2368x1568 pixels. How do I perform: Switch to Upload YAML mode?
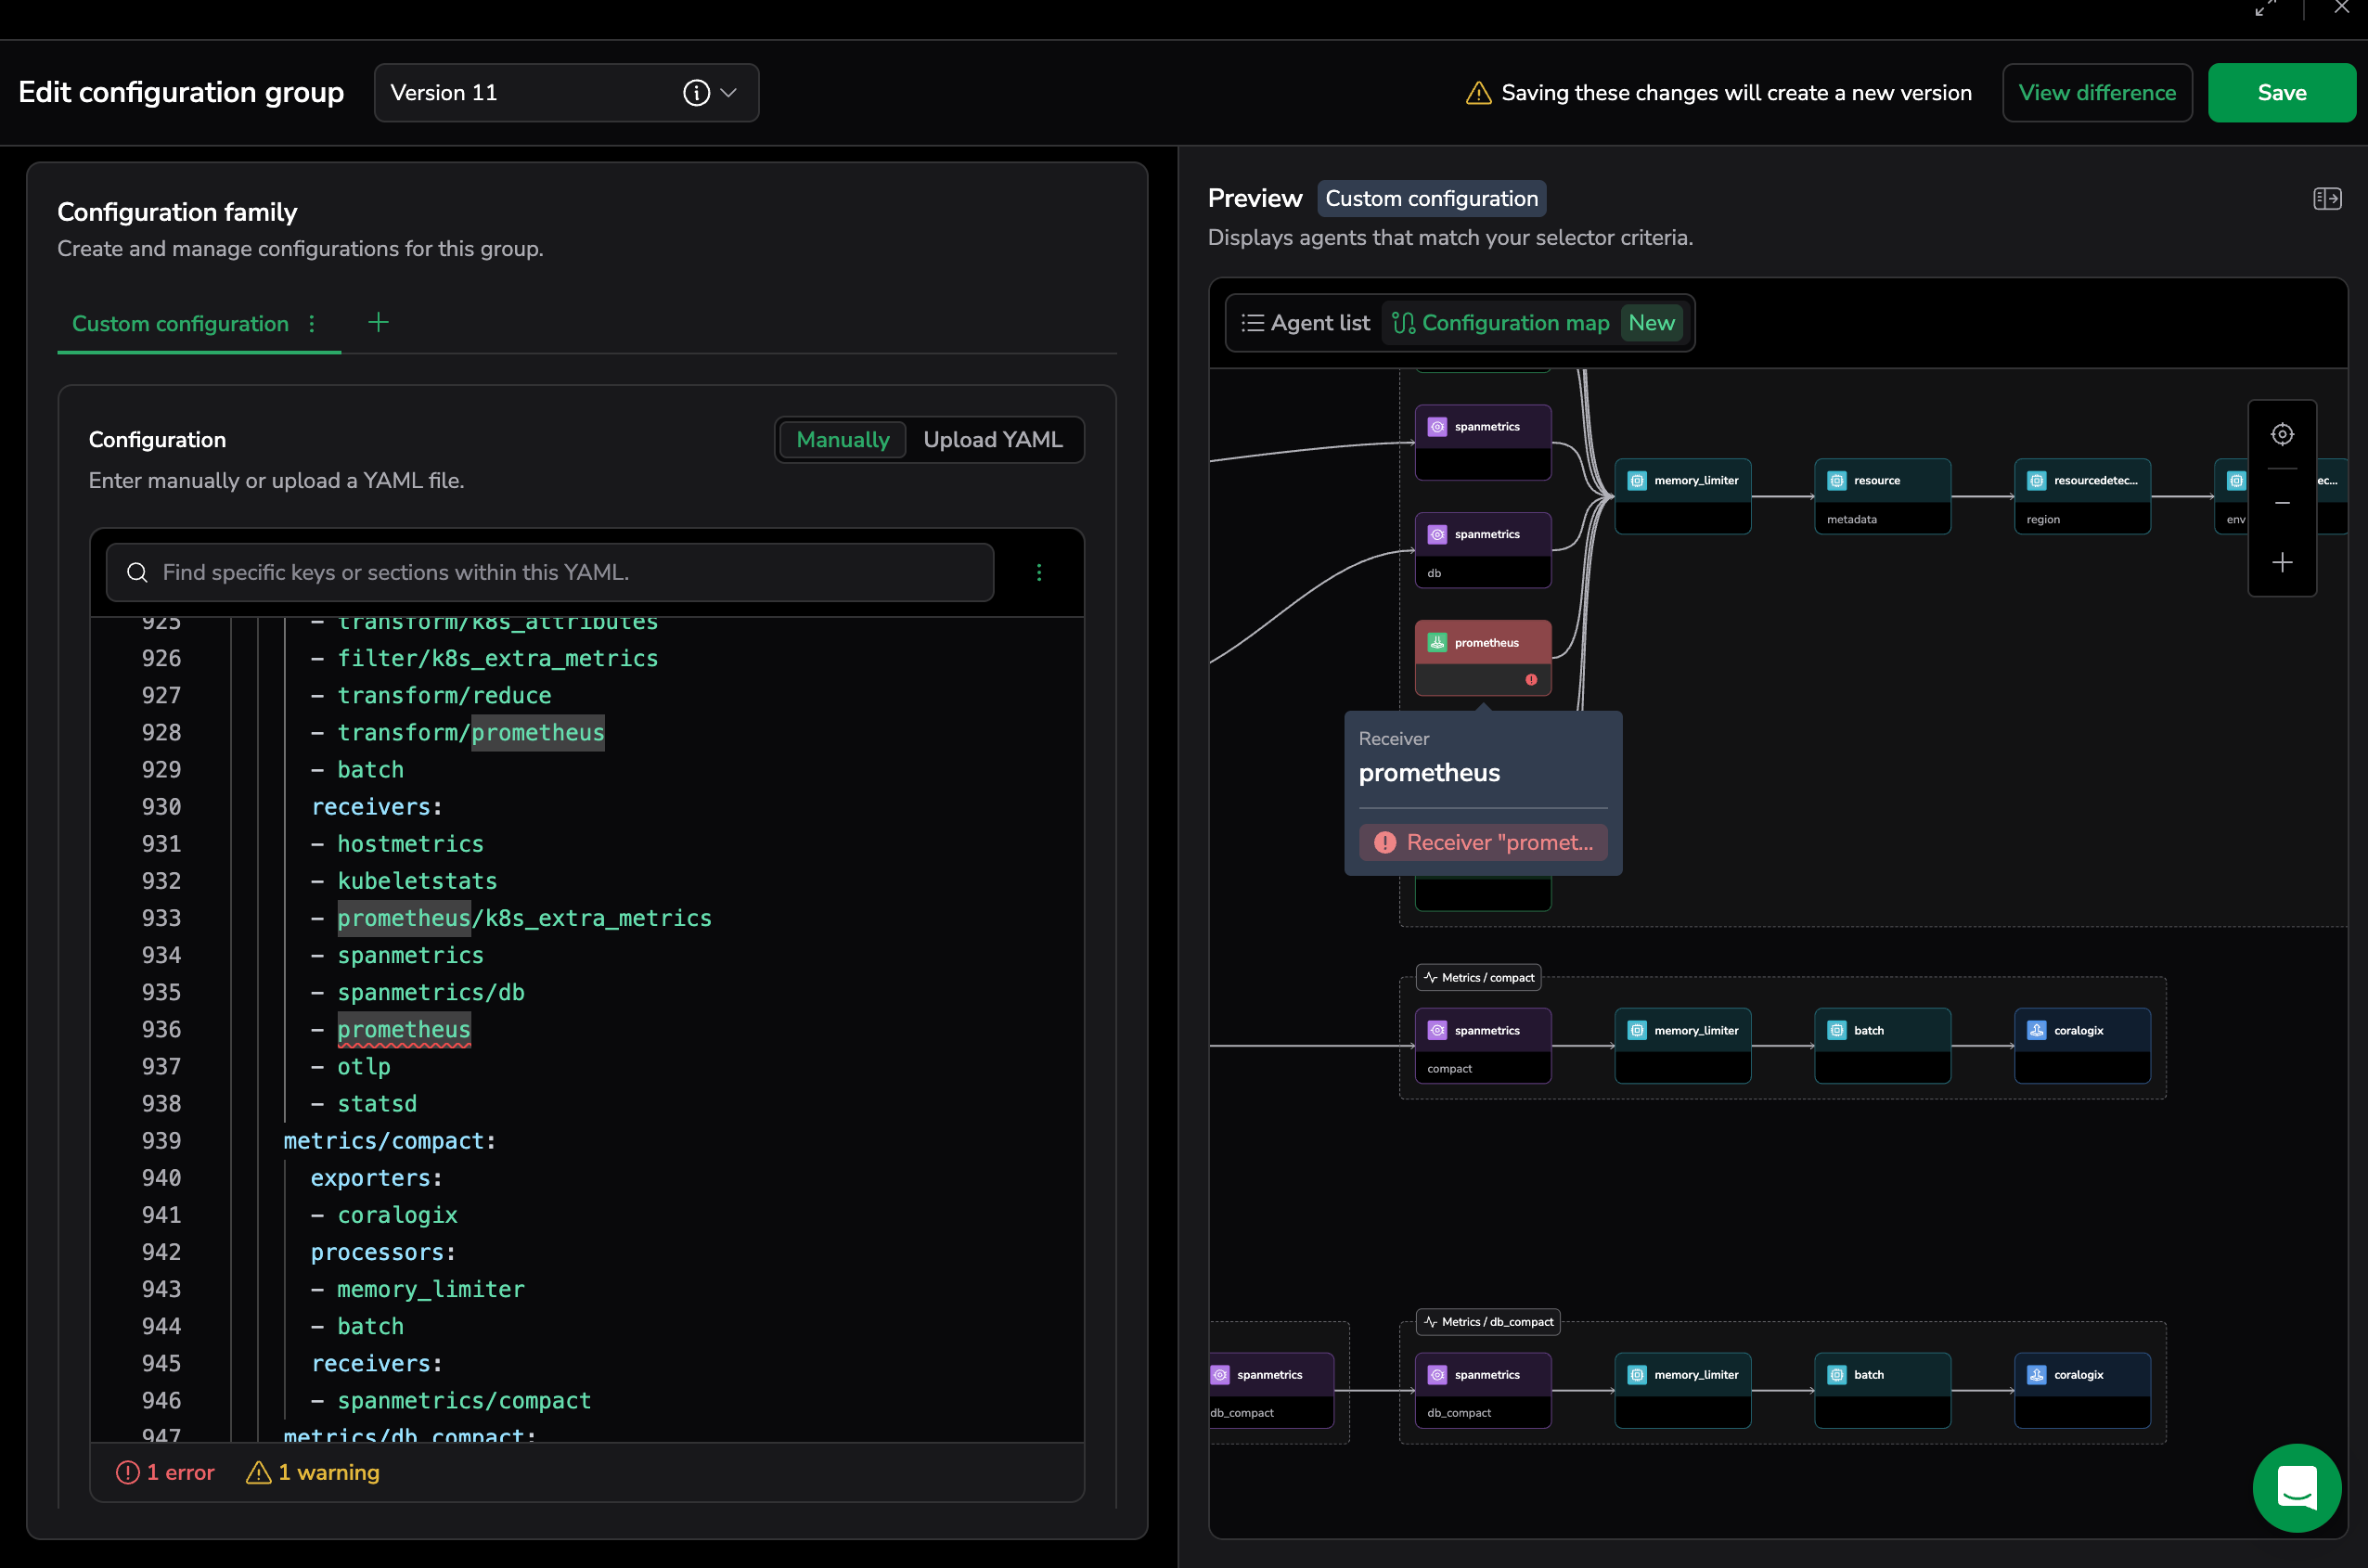(x=992, y=440)
